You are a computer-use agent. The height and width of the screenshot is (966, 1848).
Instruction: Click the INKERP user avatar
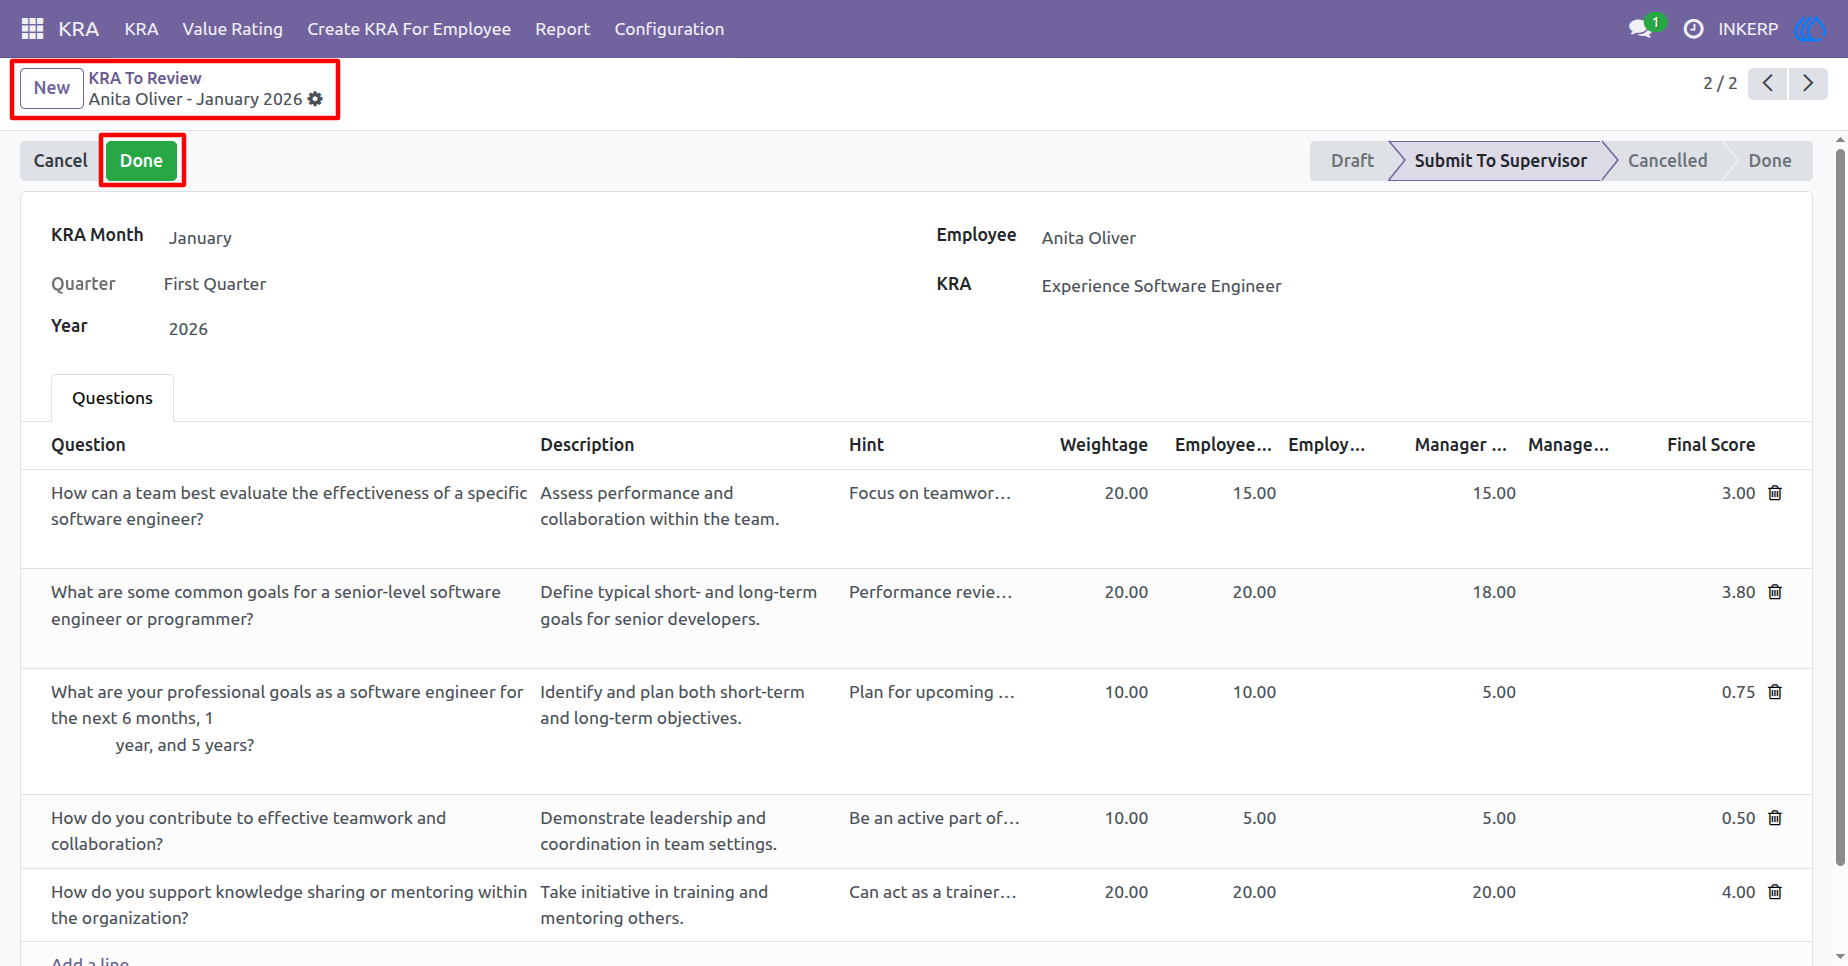point(1811,29)
